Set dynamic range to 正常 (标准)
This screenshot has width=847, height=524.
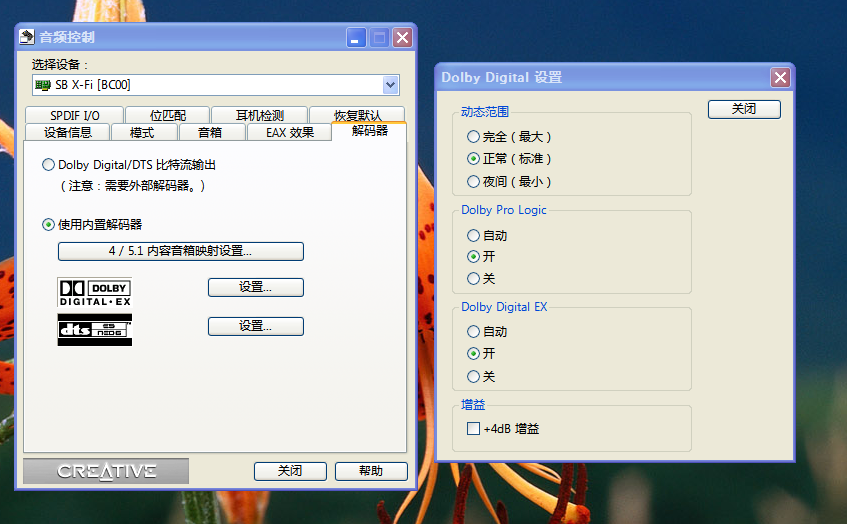[509, 159]
